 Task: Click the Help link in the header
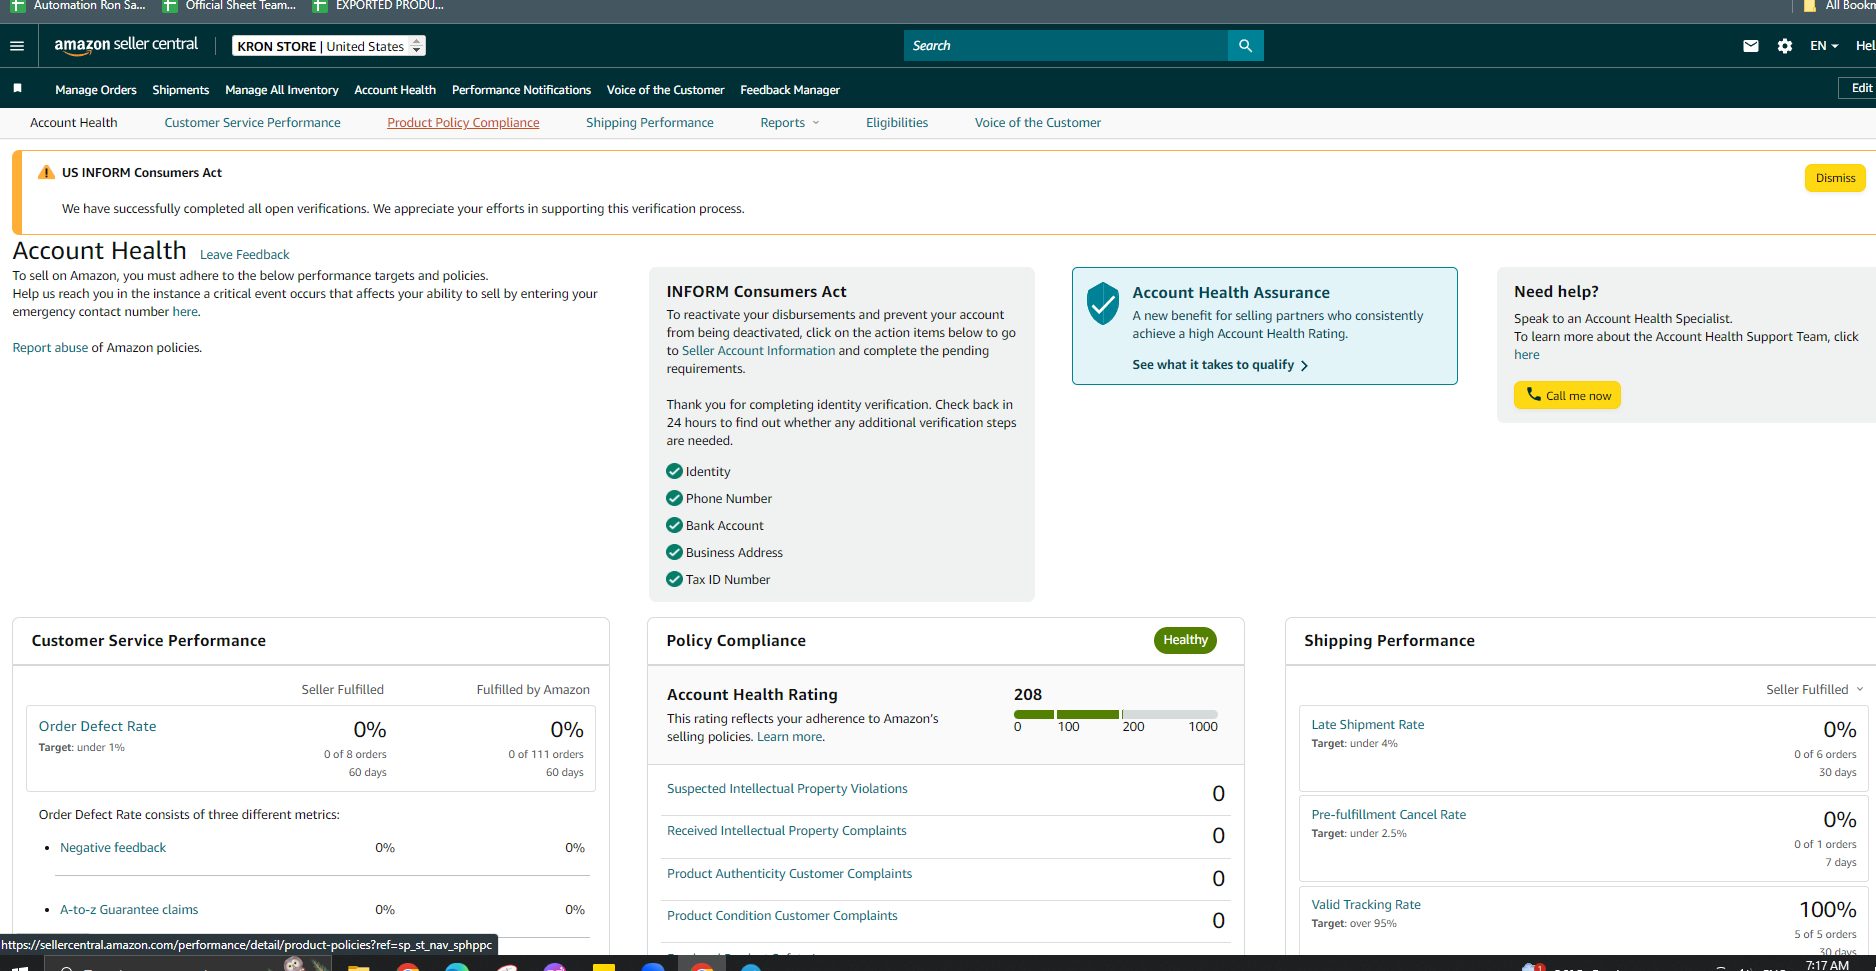tap(1865, 46)
